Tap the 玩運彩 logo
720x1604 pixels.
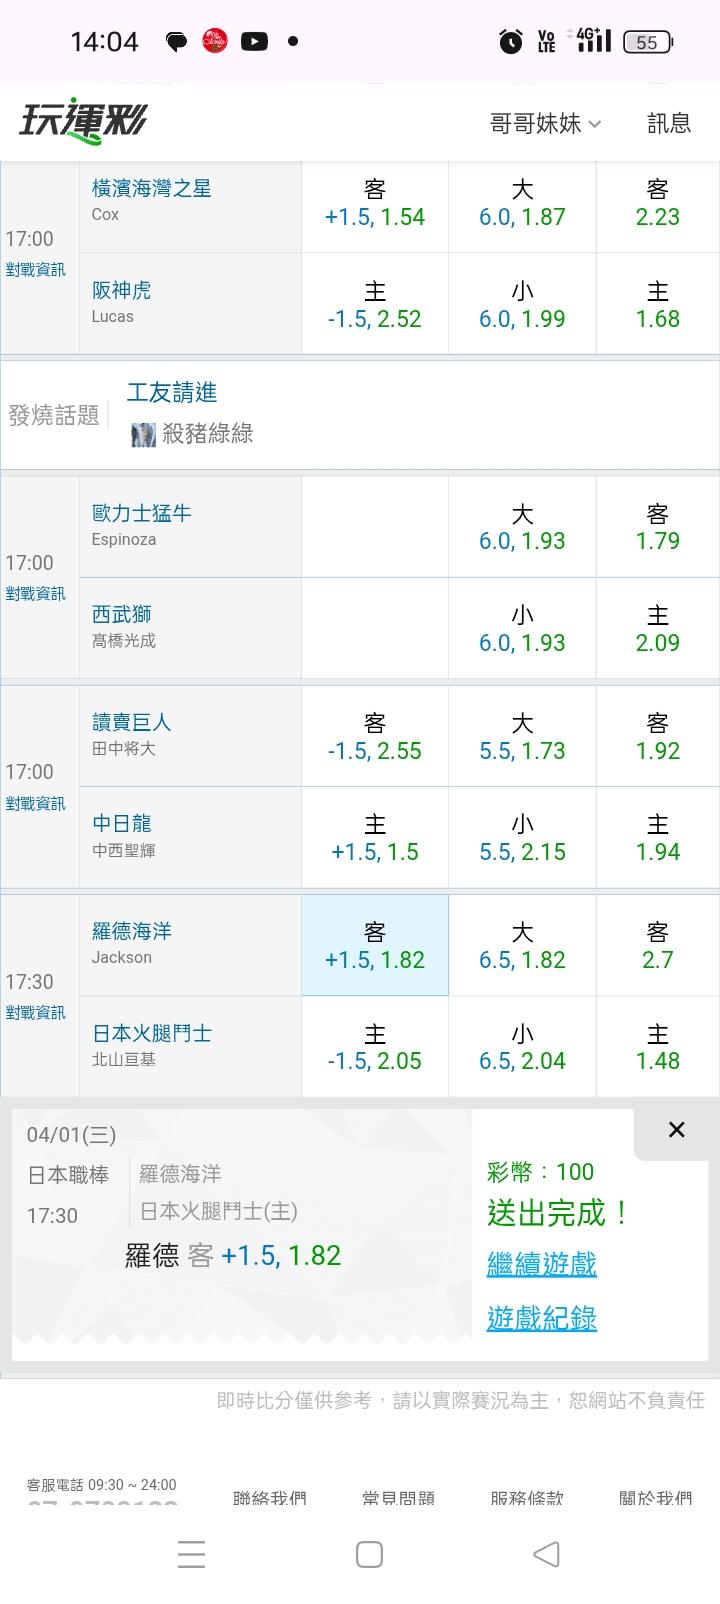pos(83,123)
